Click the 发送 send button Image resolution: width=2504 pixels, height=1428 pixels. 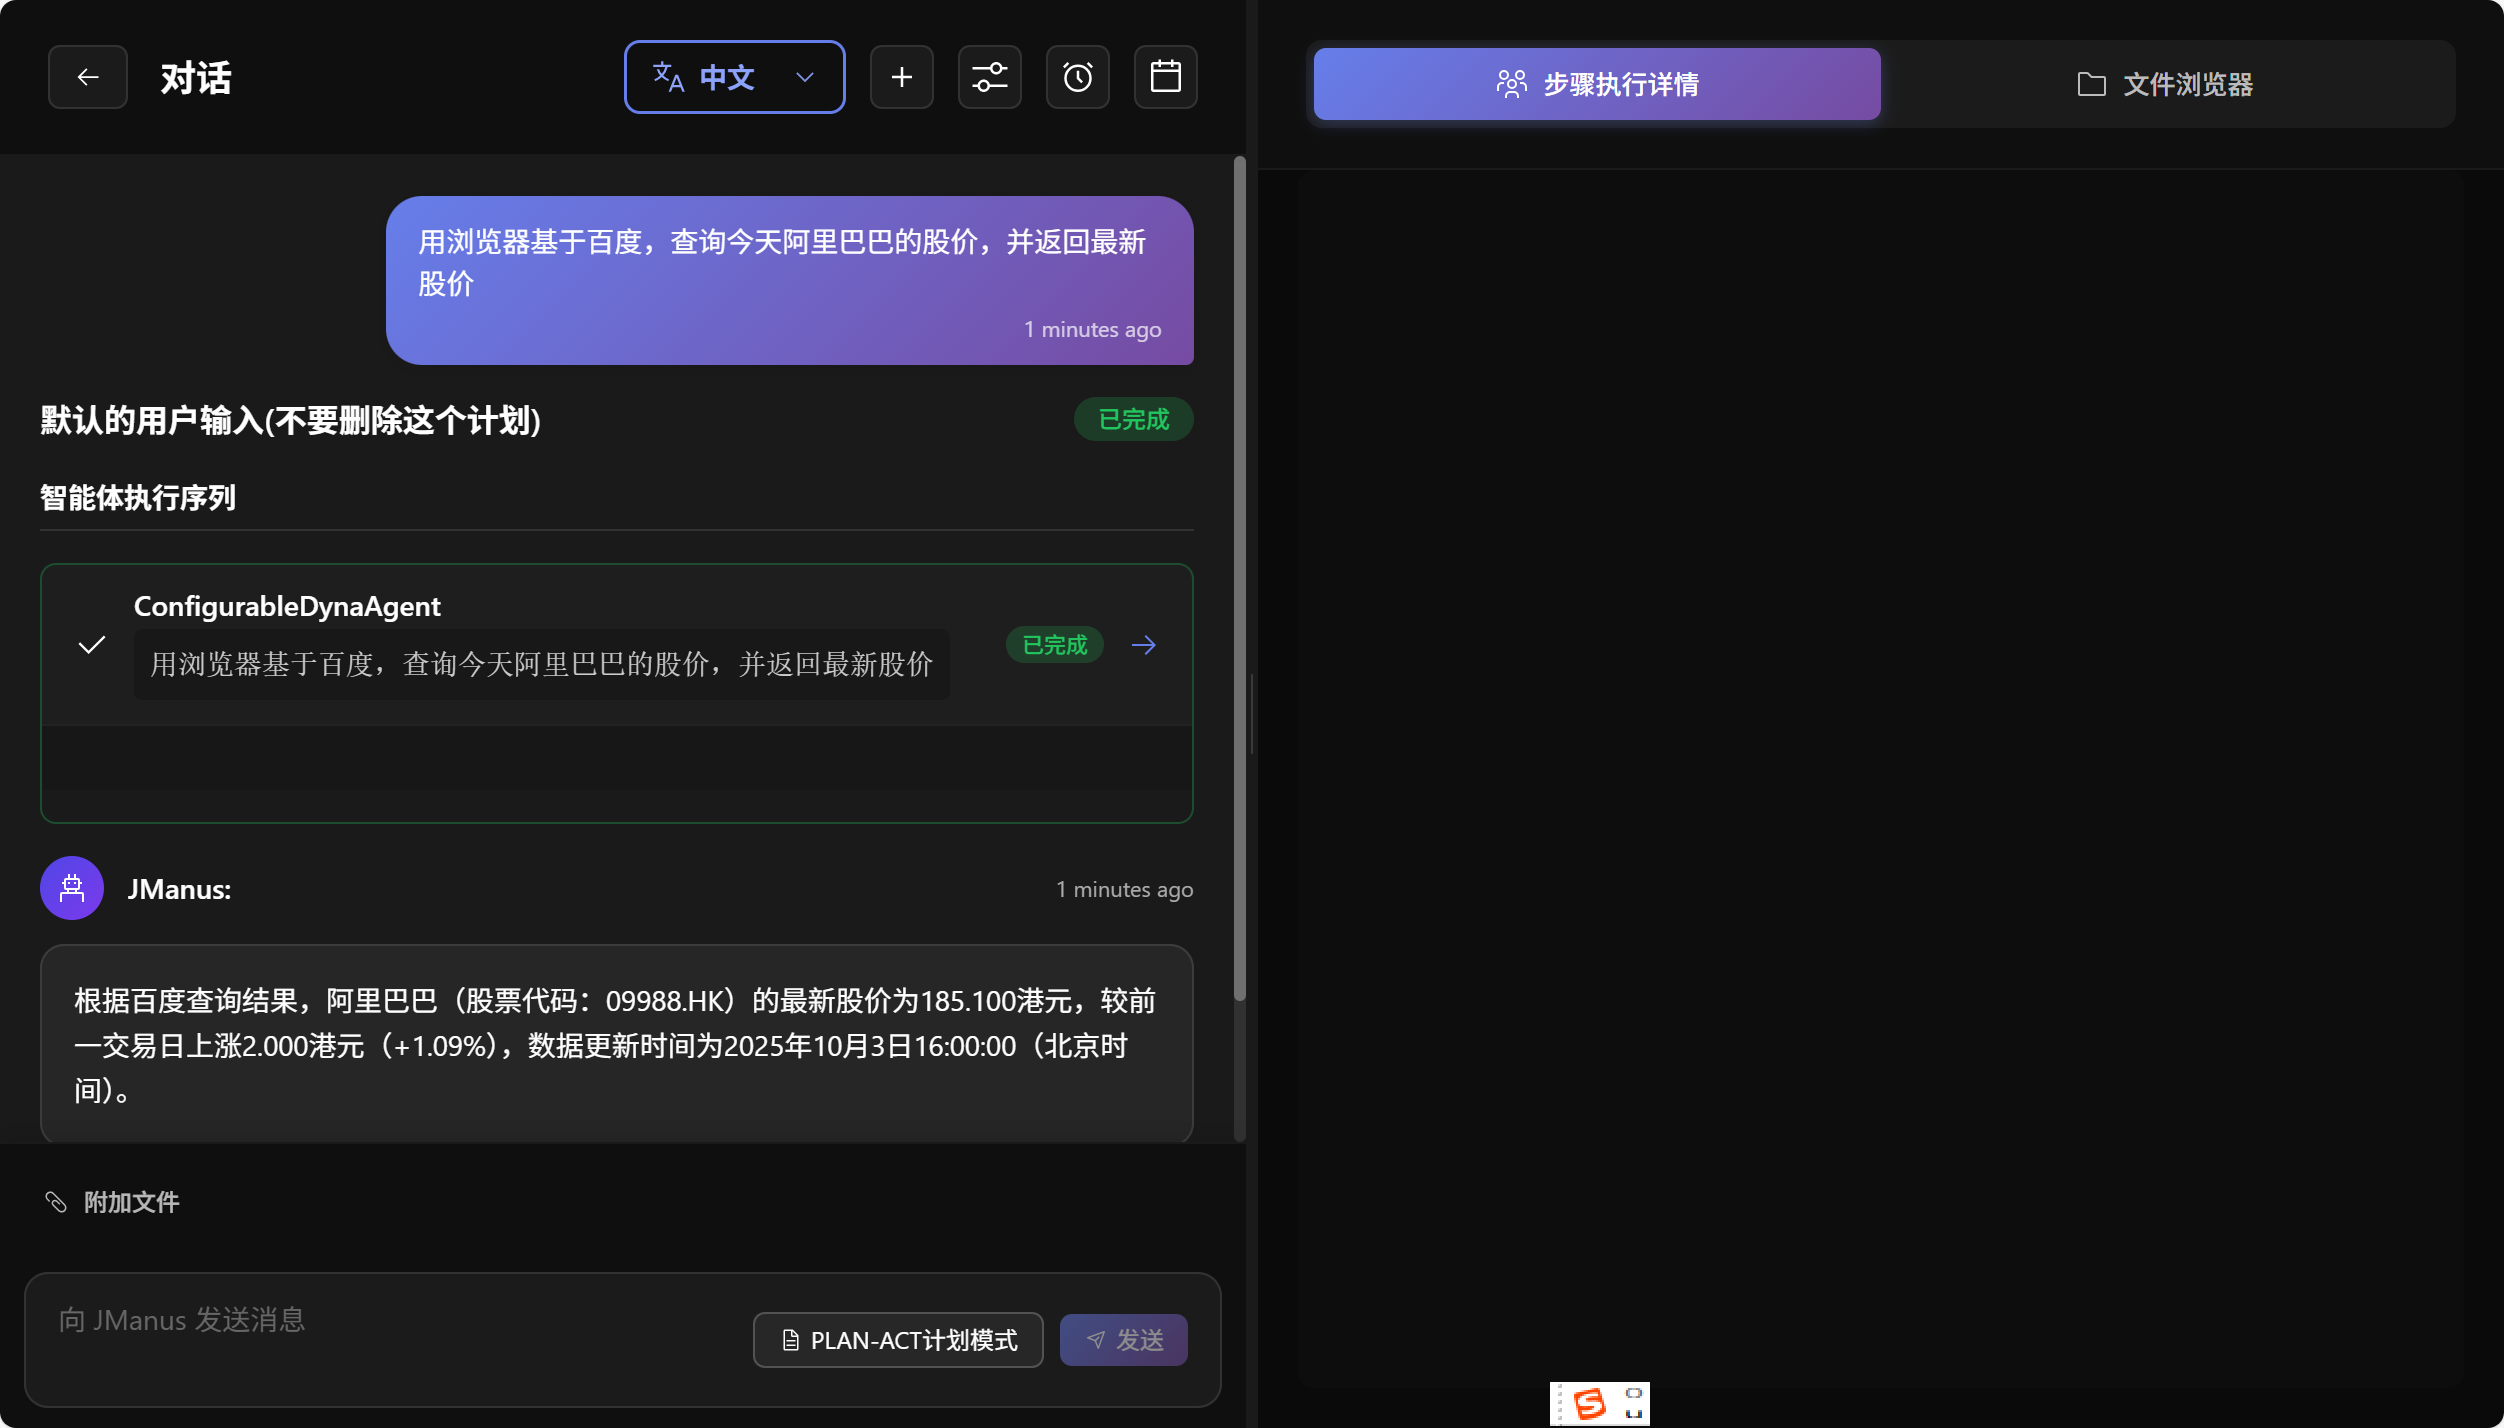tap(1123, 1340)
